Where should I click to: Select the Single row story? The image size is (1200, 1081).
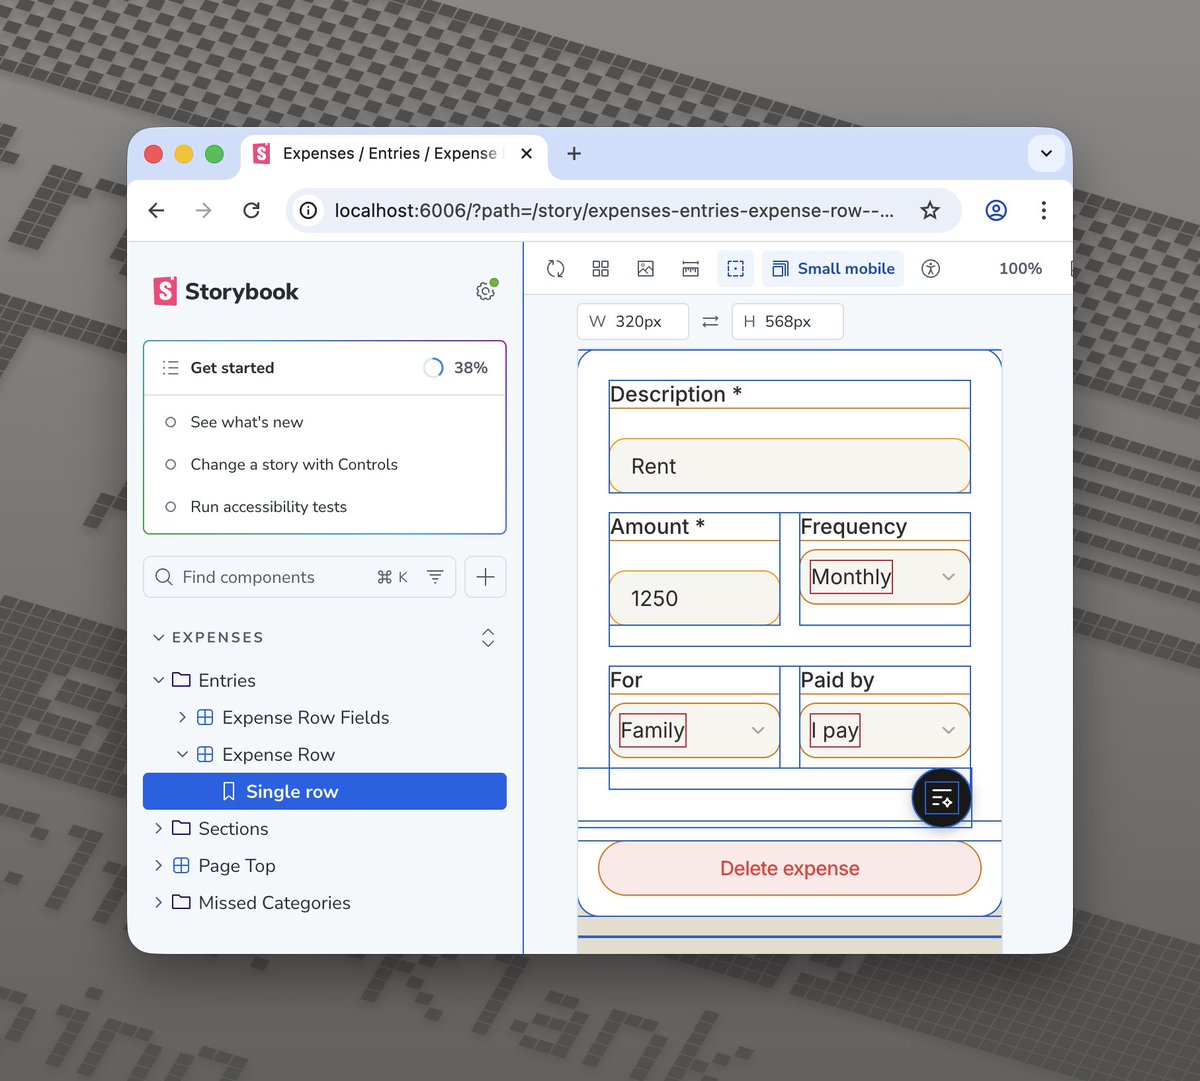pyautogui.click(x=325, y=791)
